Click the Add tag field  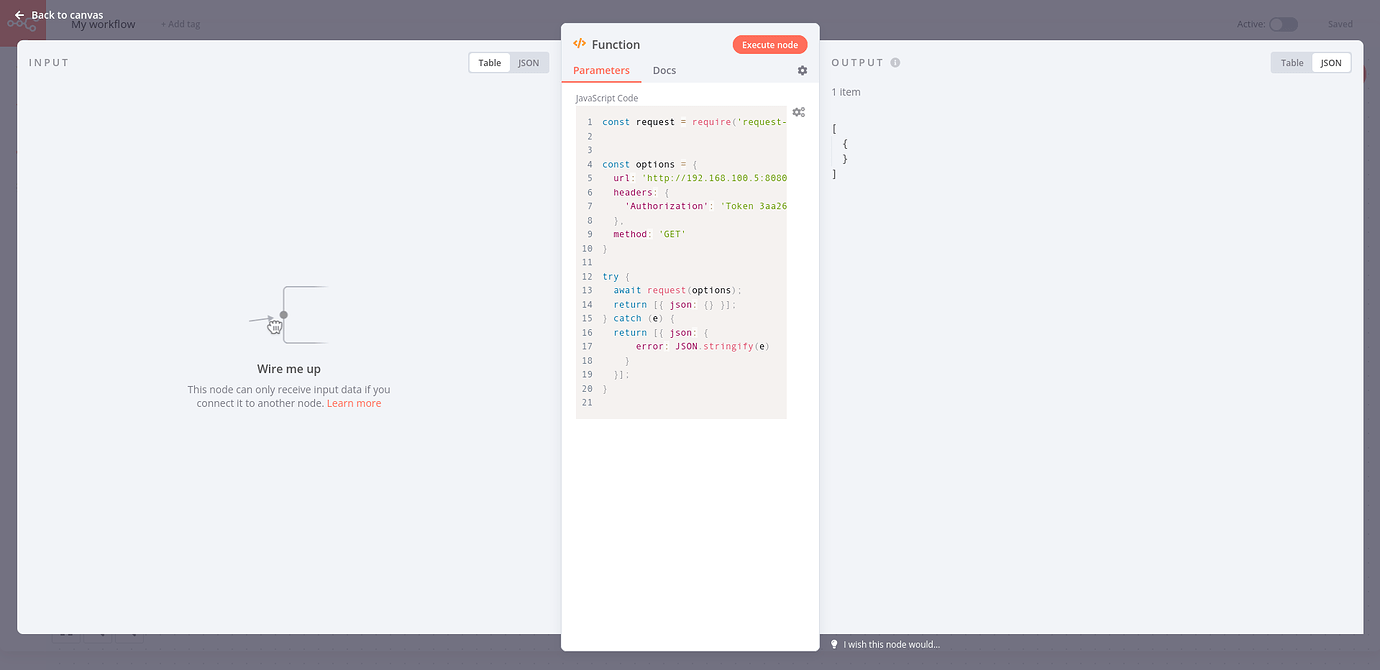point(181,24)
